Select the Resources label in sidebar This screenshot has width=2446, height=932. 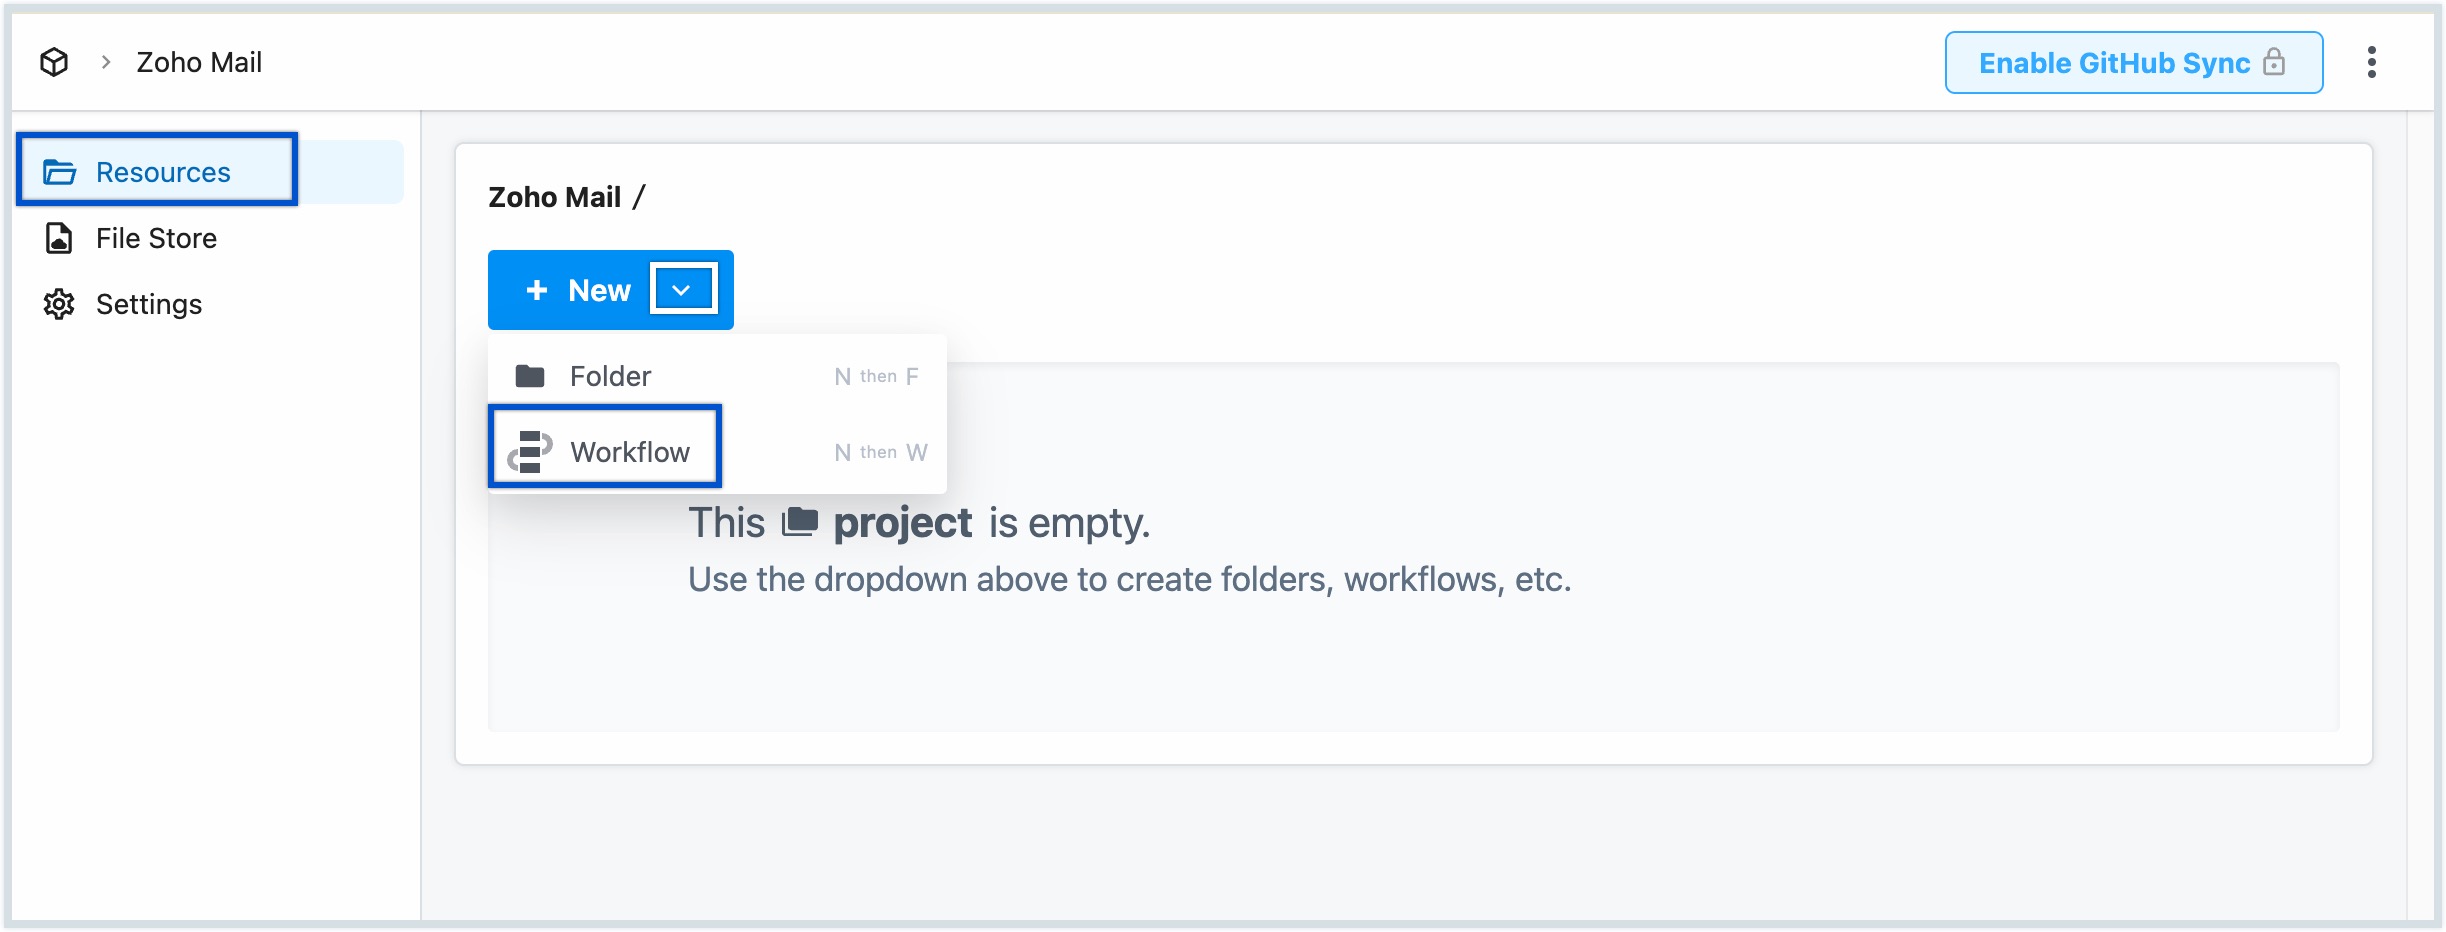(163, 173)
